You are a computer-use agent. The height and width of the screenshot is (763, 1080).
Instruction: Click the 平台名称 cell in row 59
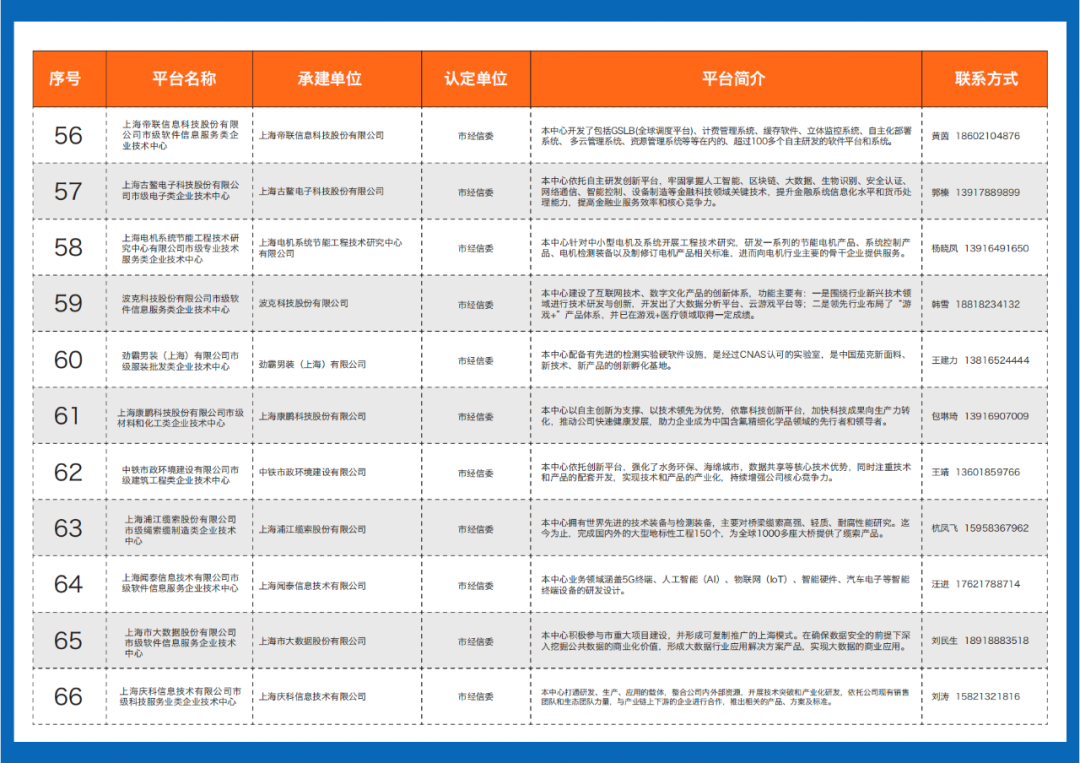pyautogui.click(x=180, y=304)
